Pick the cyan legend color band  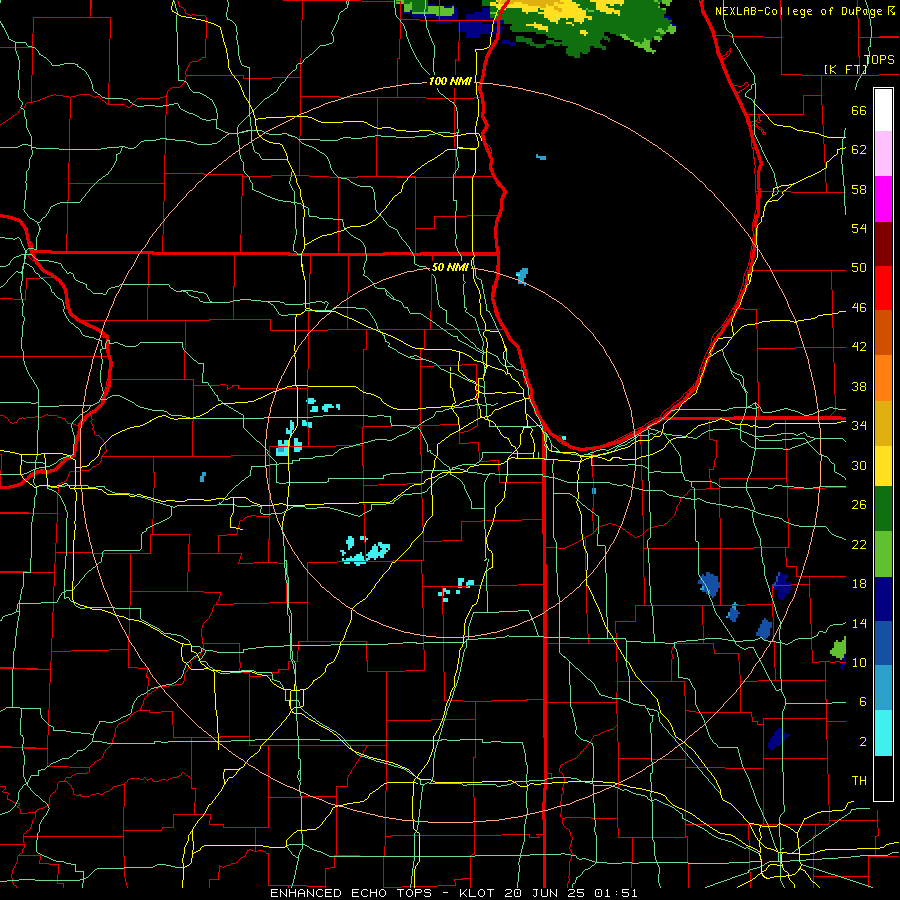pos(883,733)
